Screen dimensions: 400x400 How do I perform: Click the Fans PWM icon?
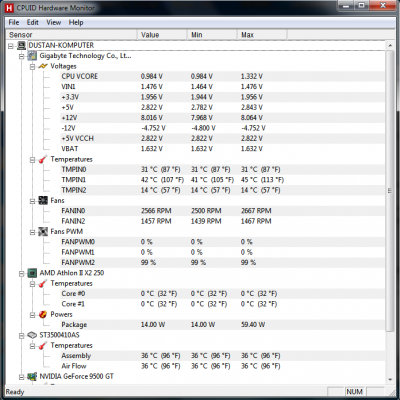click(x=43, y=231)
